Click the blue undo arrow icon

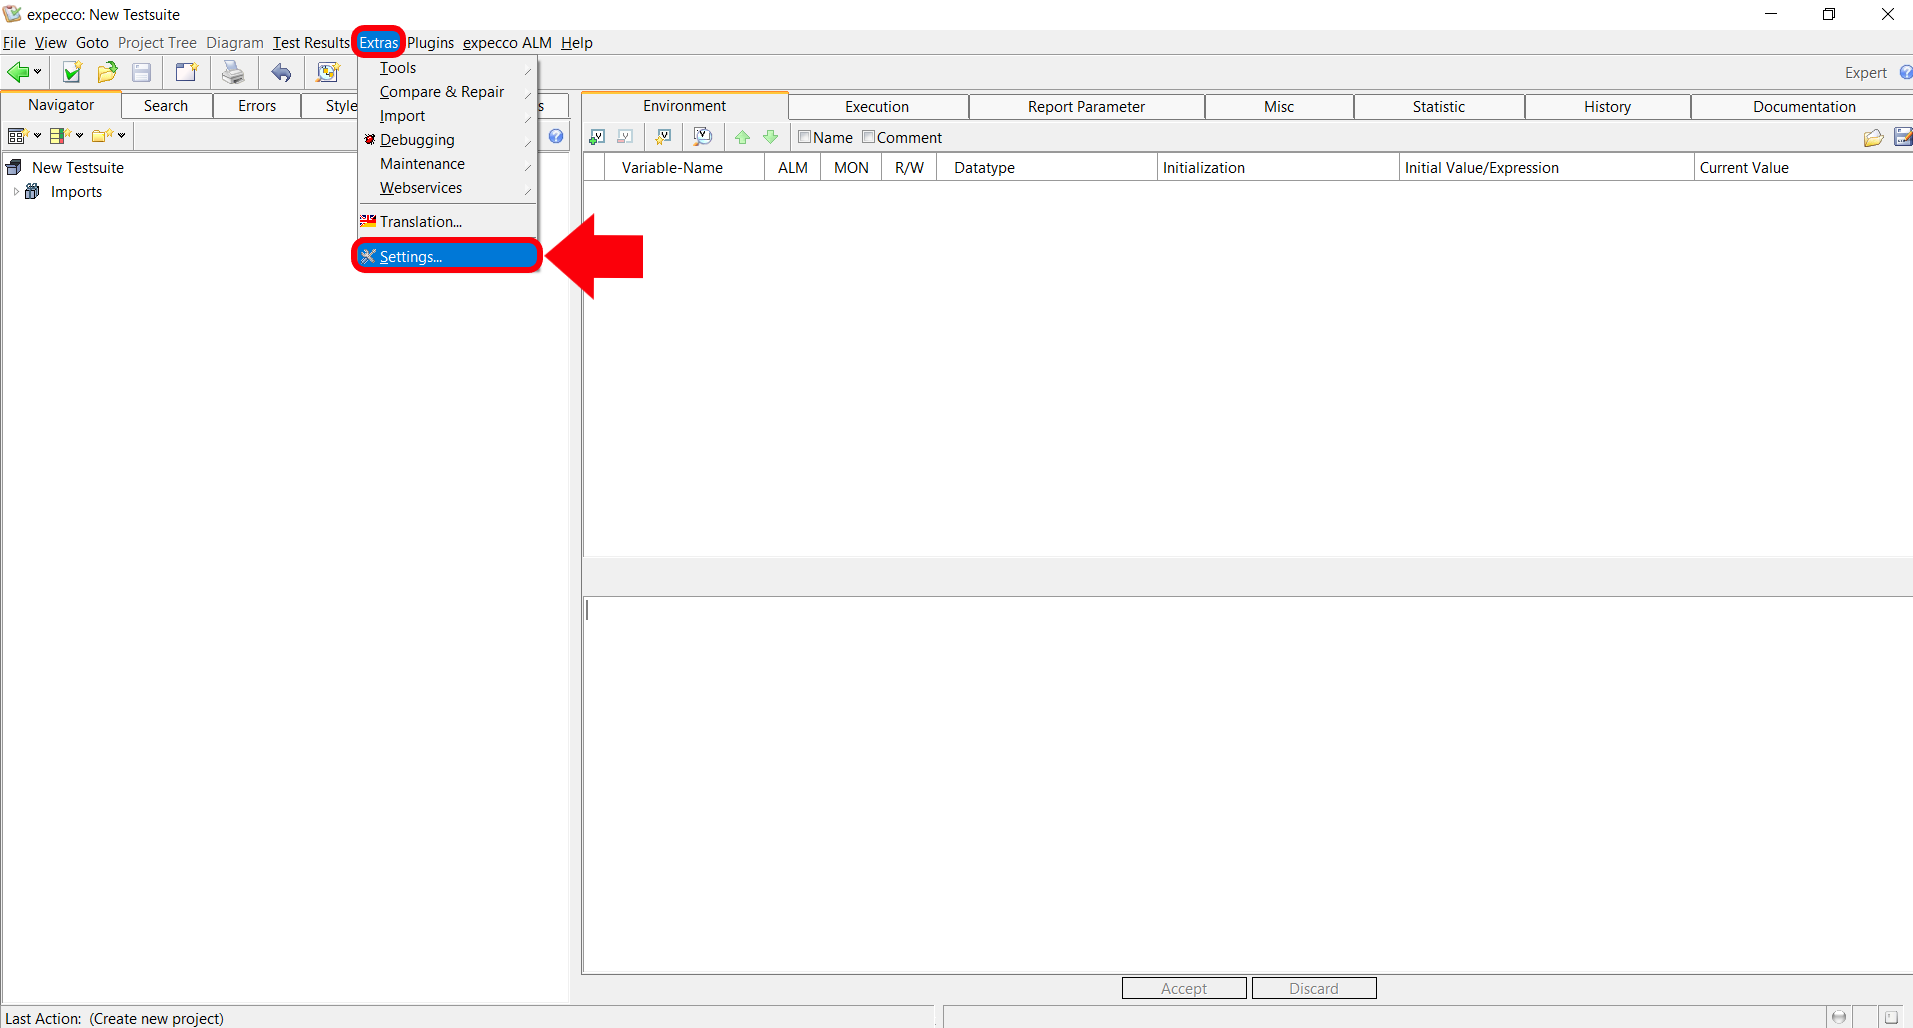[x=282, y=72]
